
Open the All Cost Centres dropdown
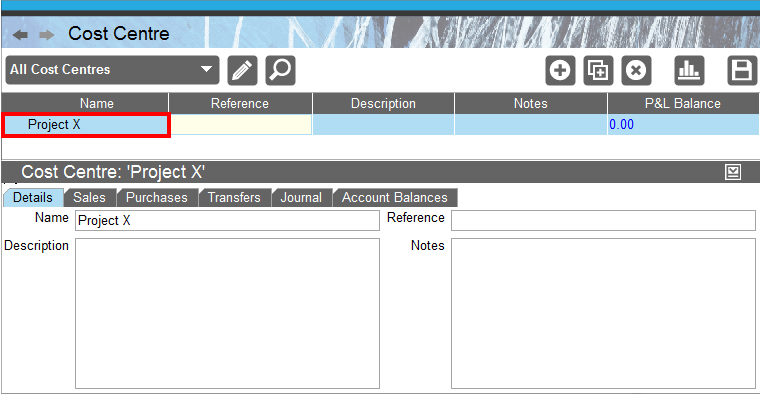pos(112,70)
